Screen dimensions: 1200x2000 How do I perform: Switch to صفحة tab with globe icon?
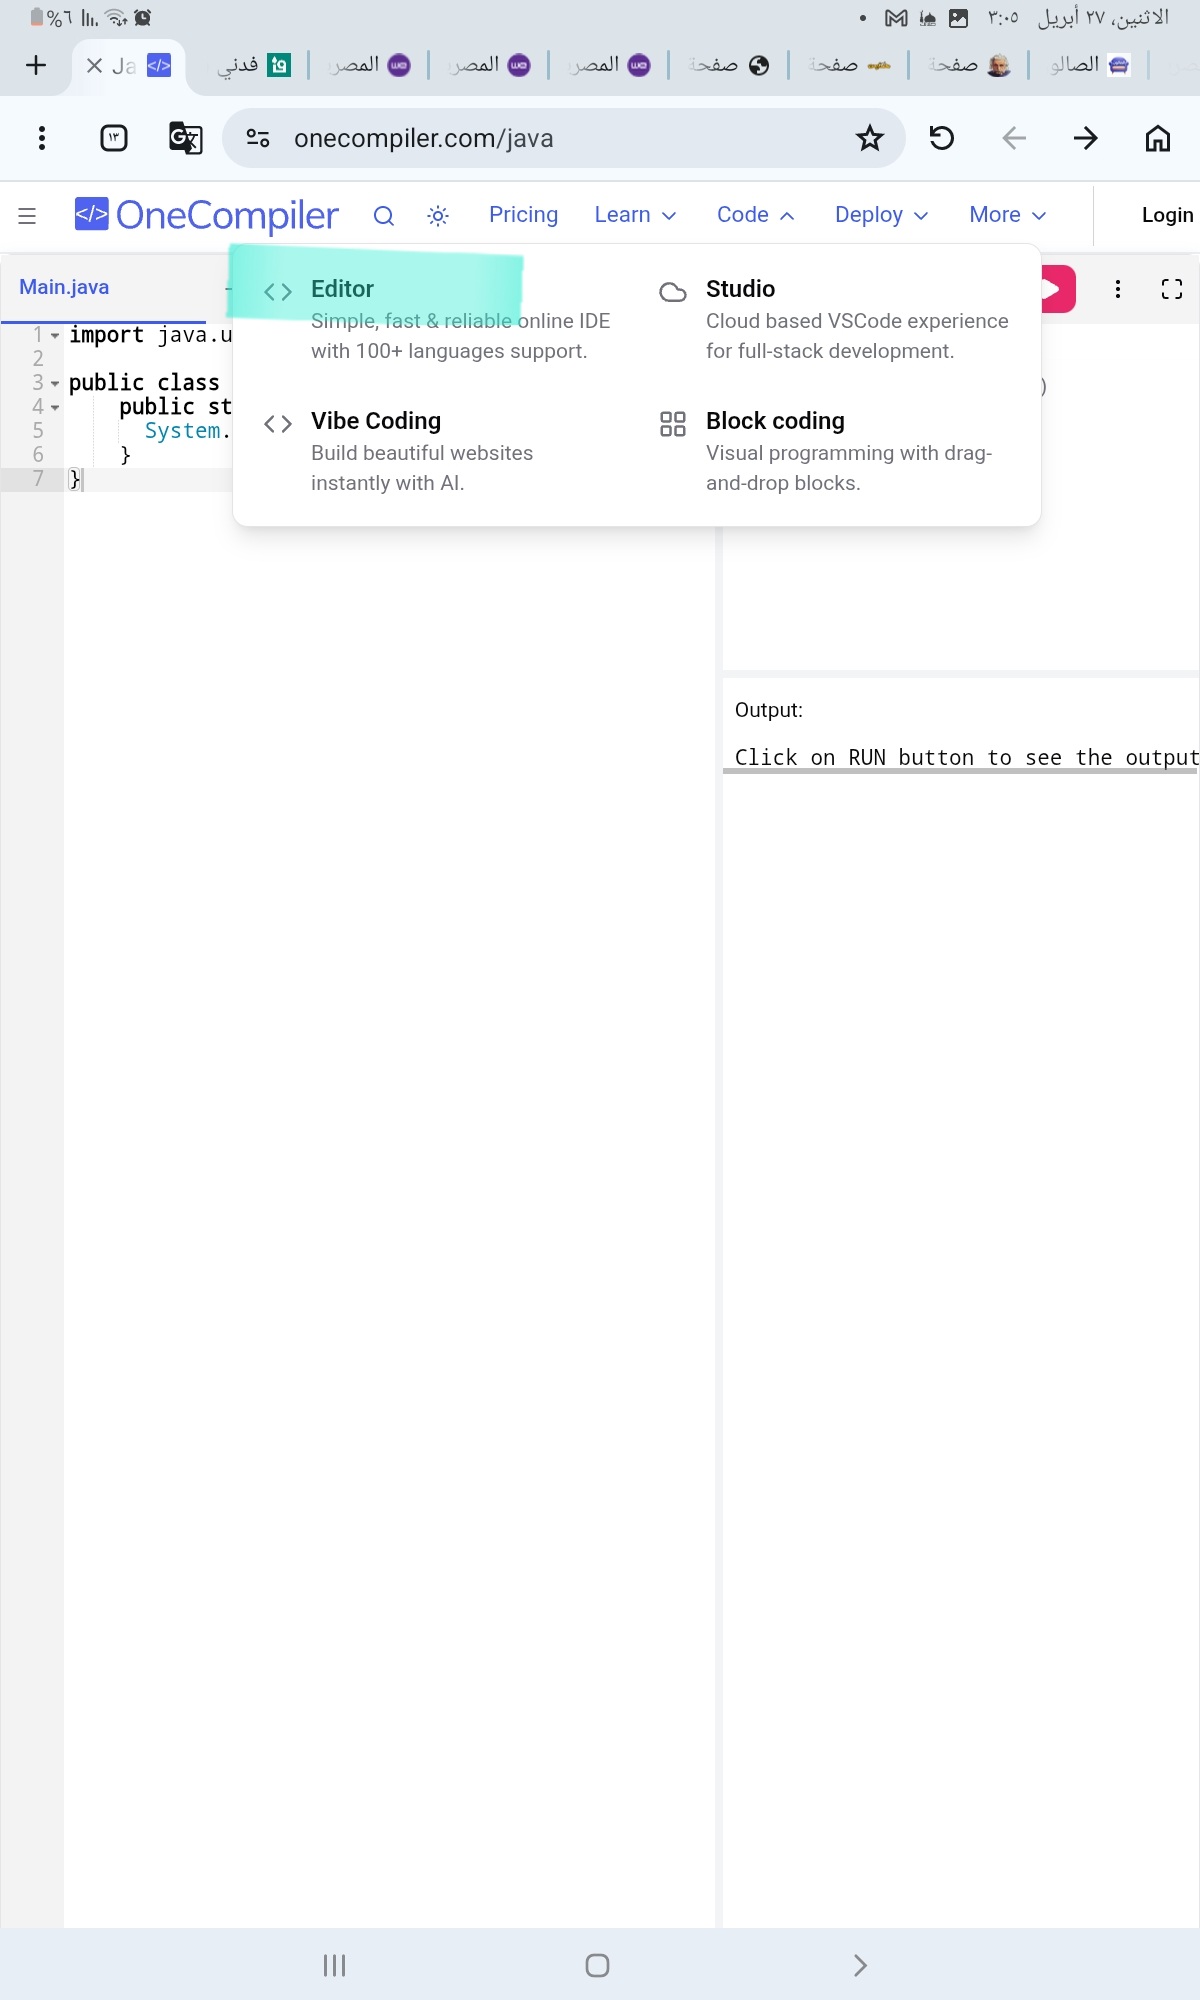point(728,65)
